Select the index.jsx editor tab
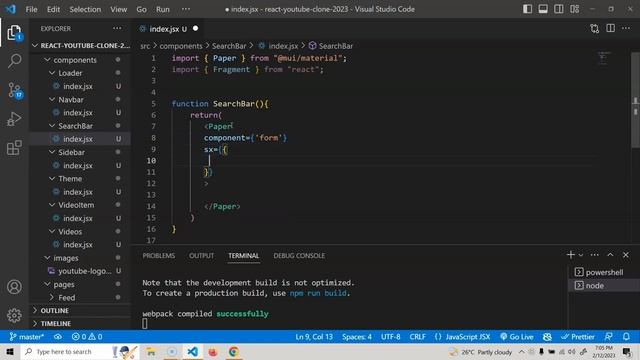 168,29
